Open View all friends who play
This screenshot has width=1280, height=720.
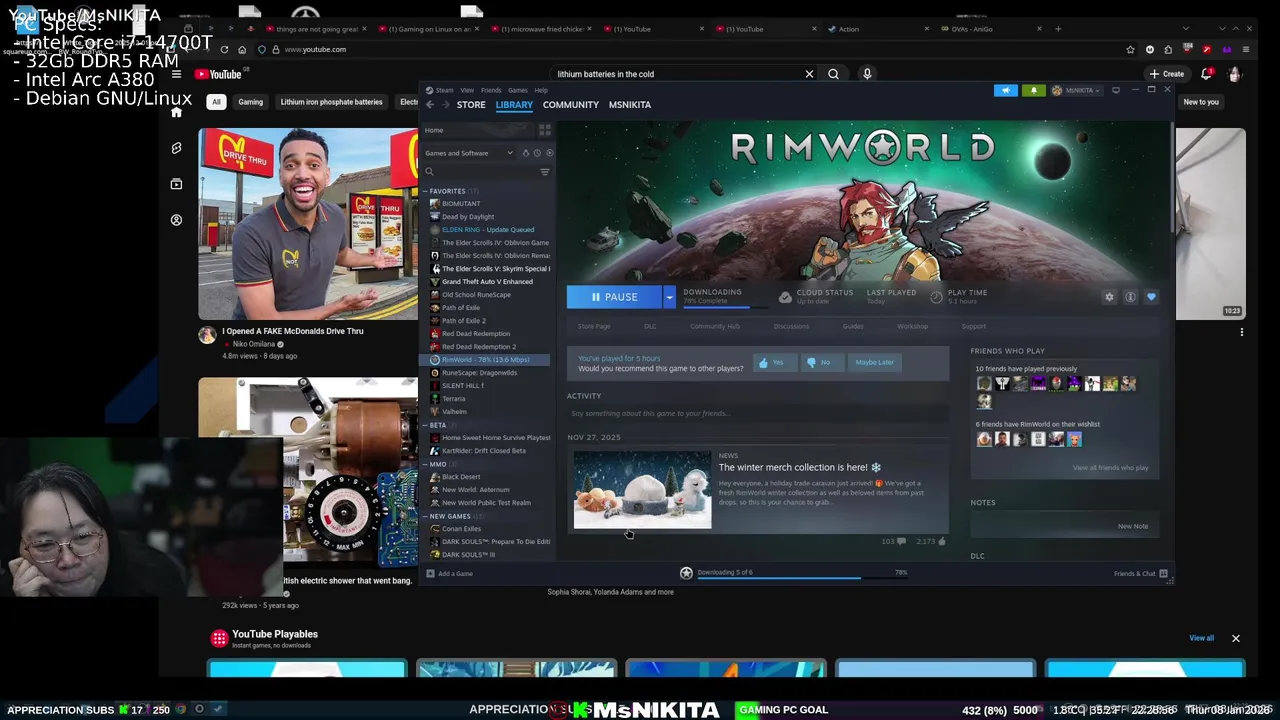tap(1110, 468)
